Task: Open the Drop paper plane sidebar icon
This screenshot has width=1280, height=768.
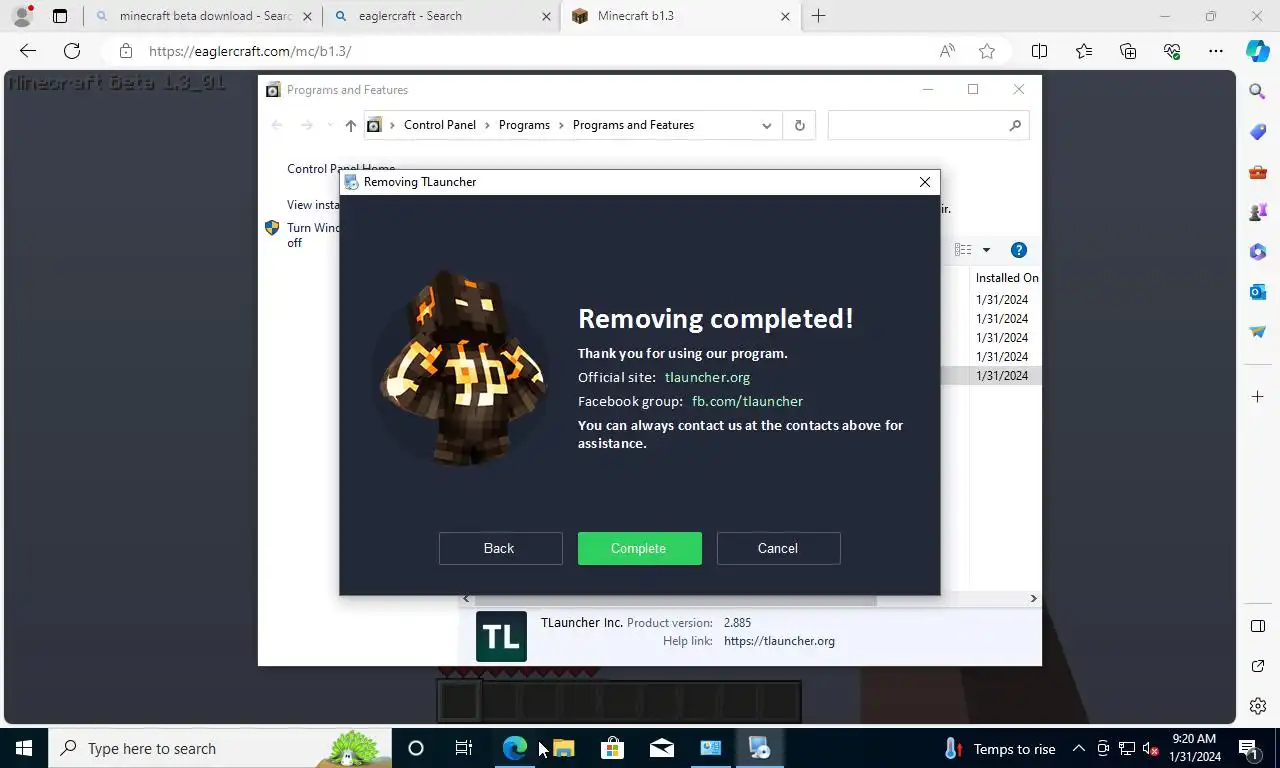Action: click(1258, 332)
